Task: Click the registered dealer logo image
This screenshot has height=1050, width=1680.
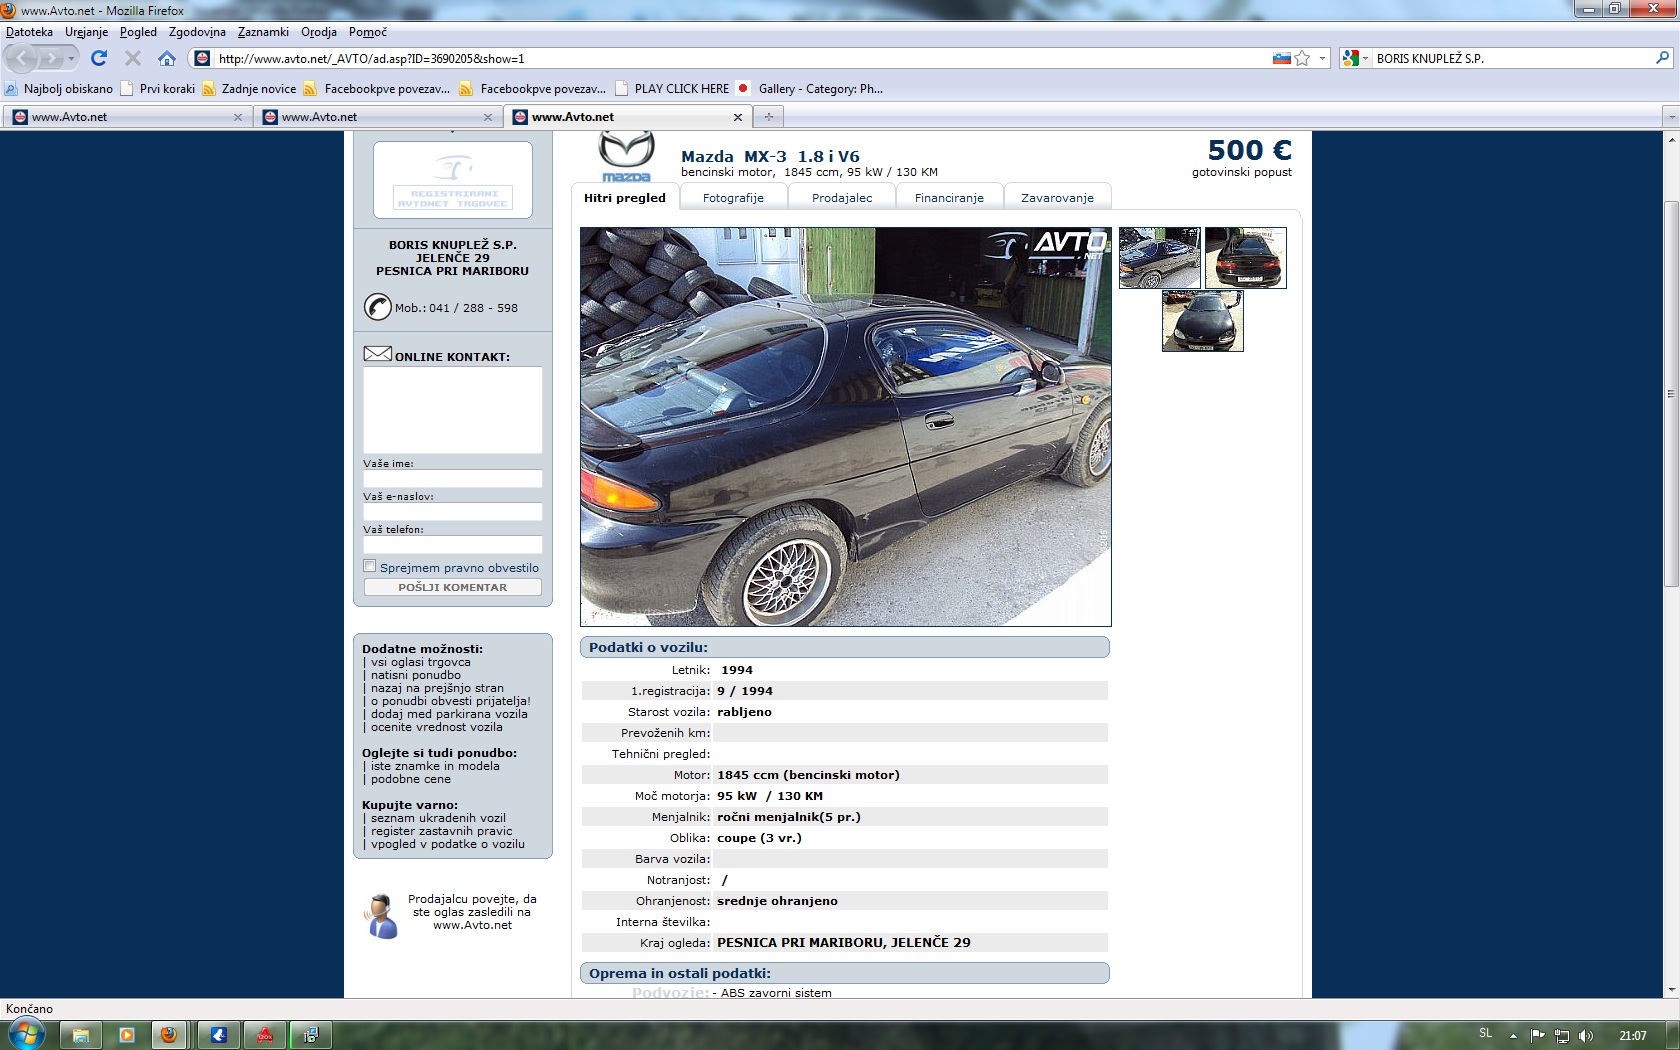Action: tap(453, 180)
